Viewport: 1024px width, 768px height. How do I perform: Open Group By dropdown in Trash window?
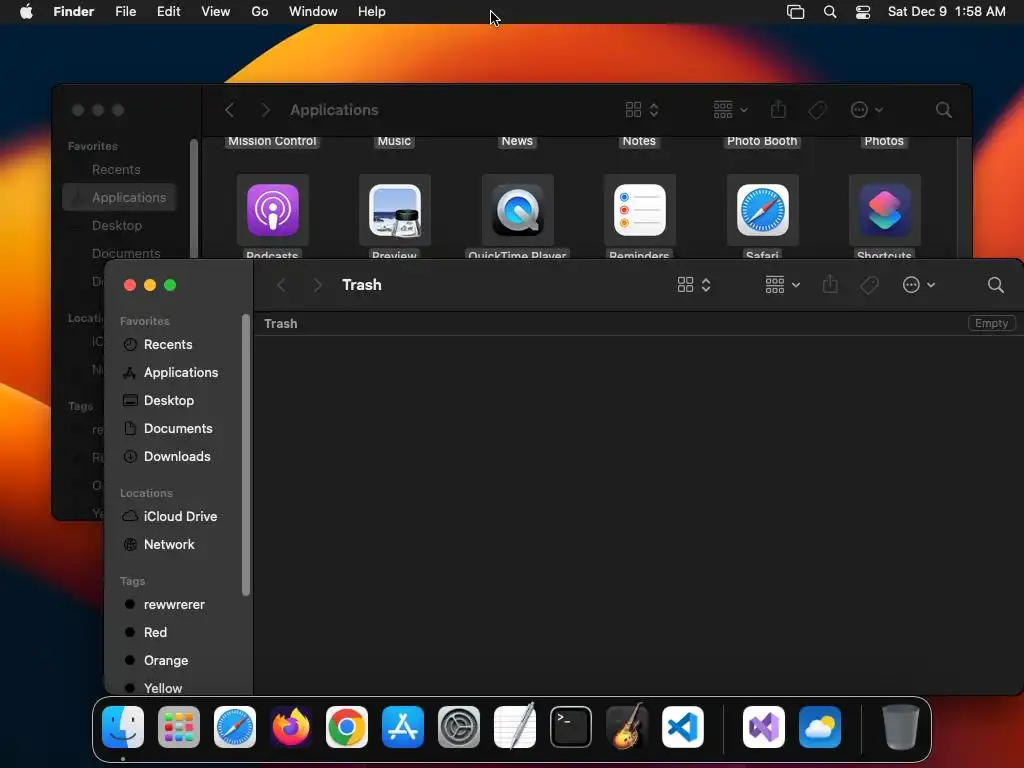[782, 285]
